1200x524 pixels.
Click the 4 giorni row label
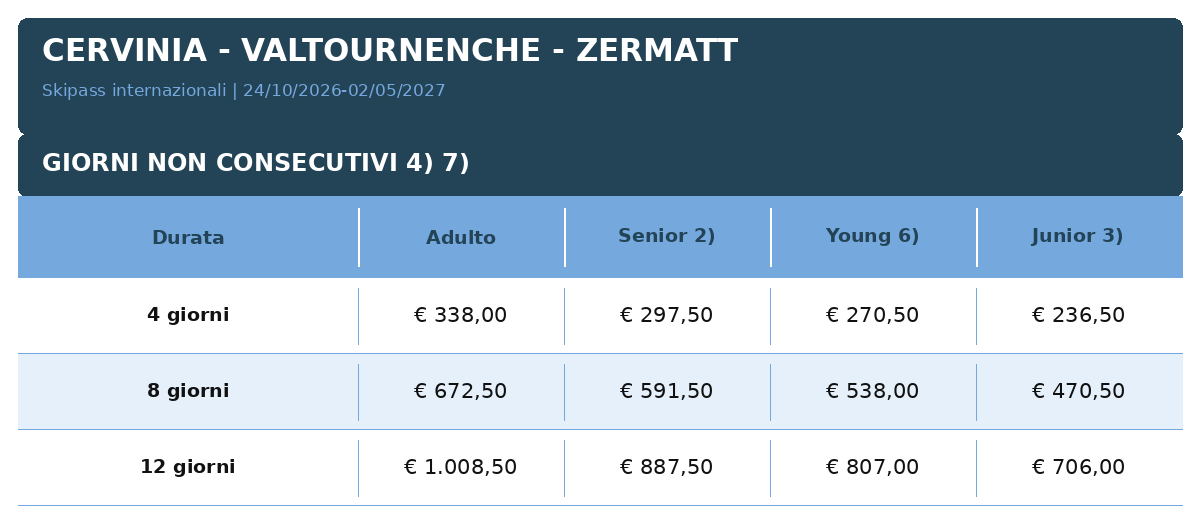pos(188,315)
